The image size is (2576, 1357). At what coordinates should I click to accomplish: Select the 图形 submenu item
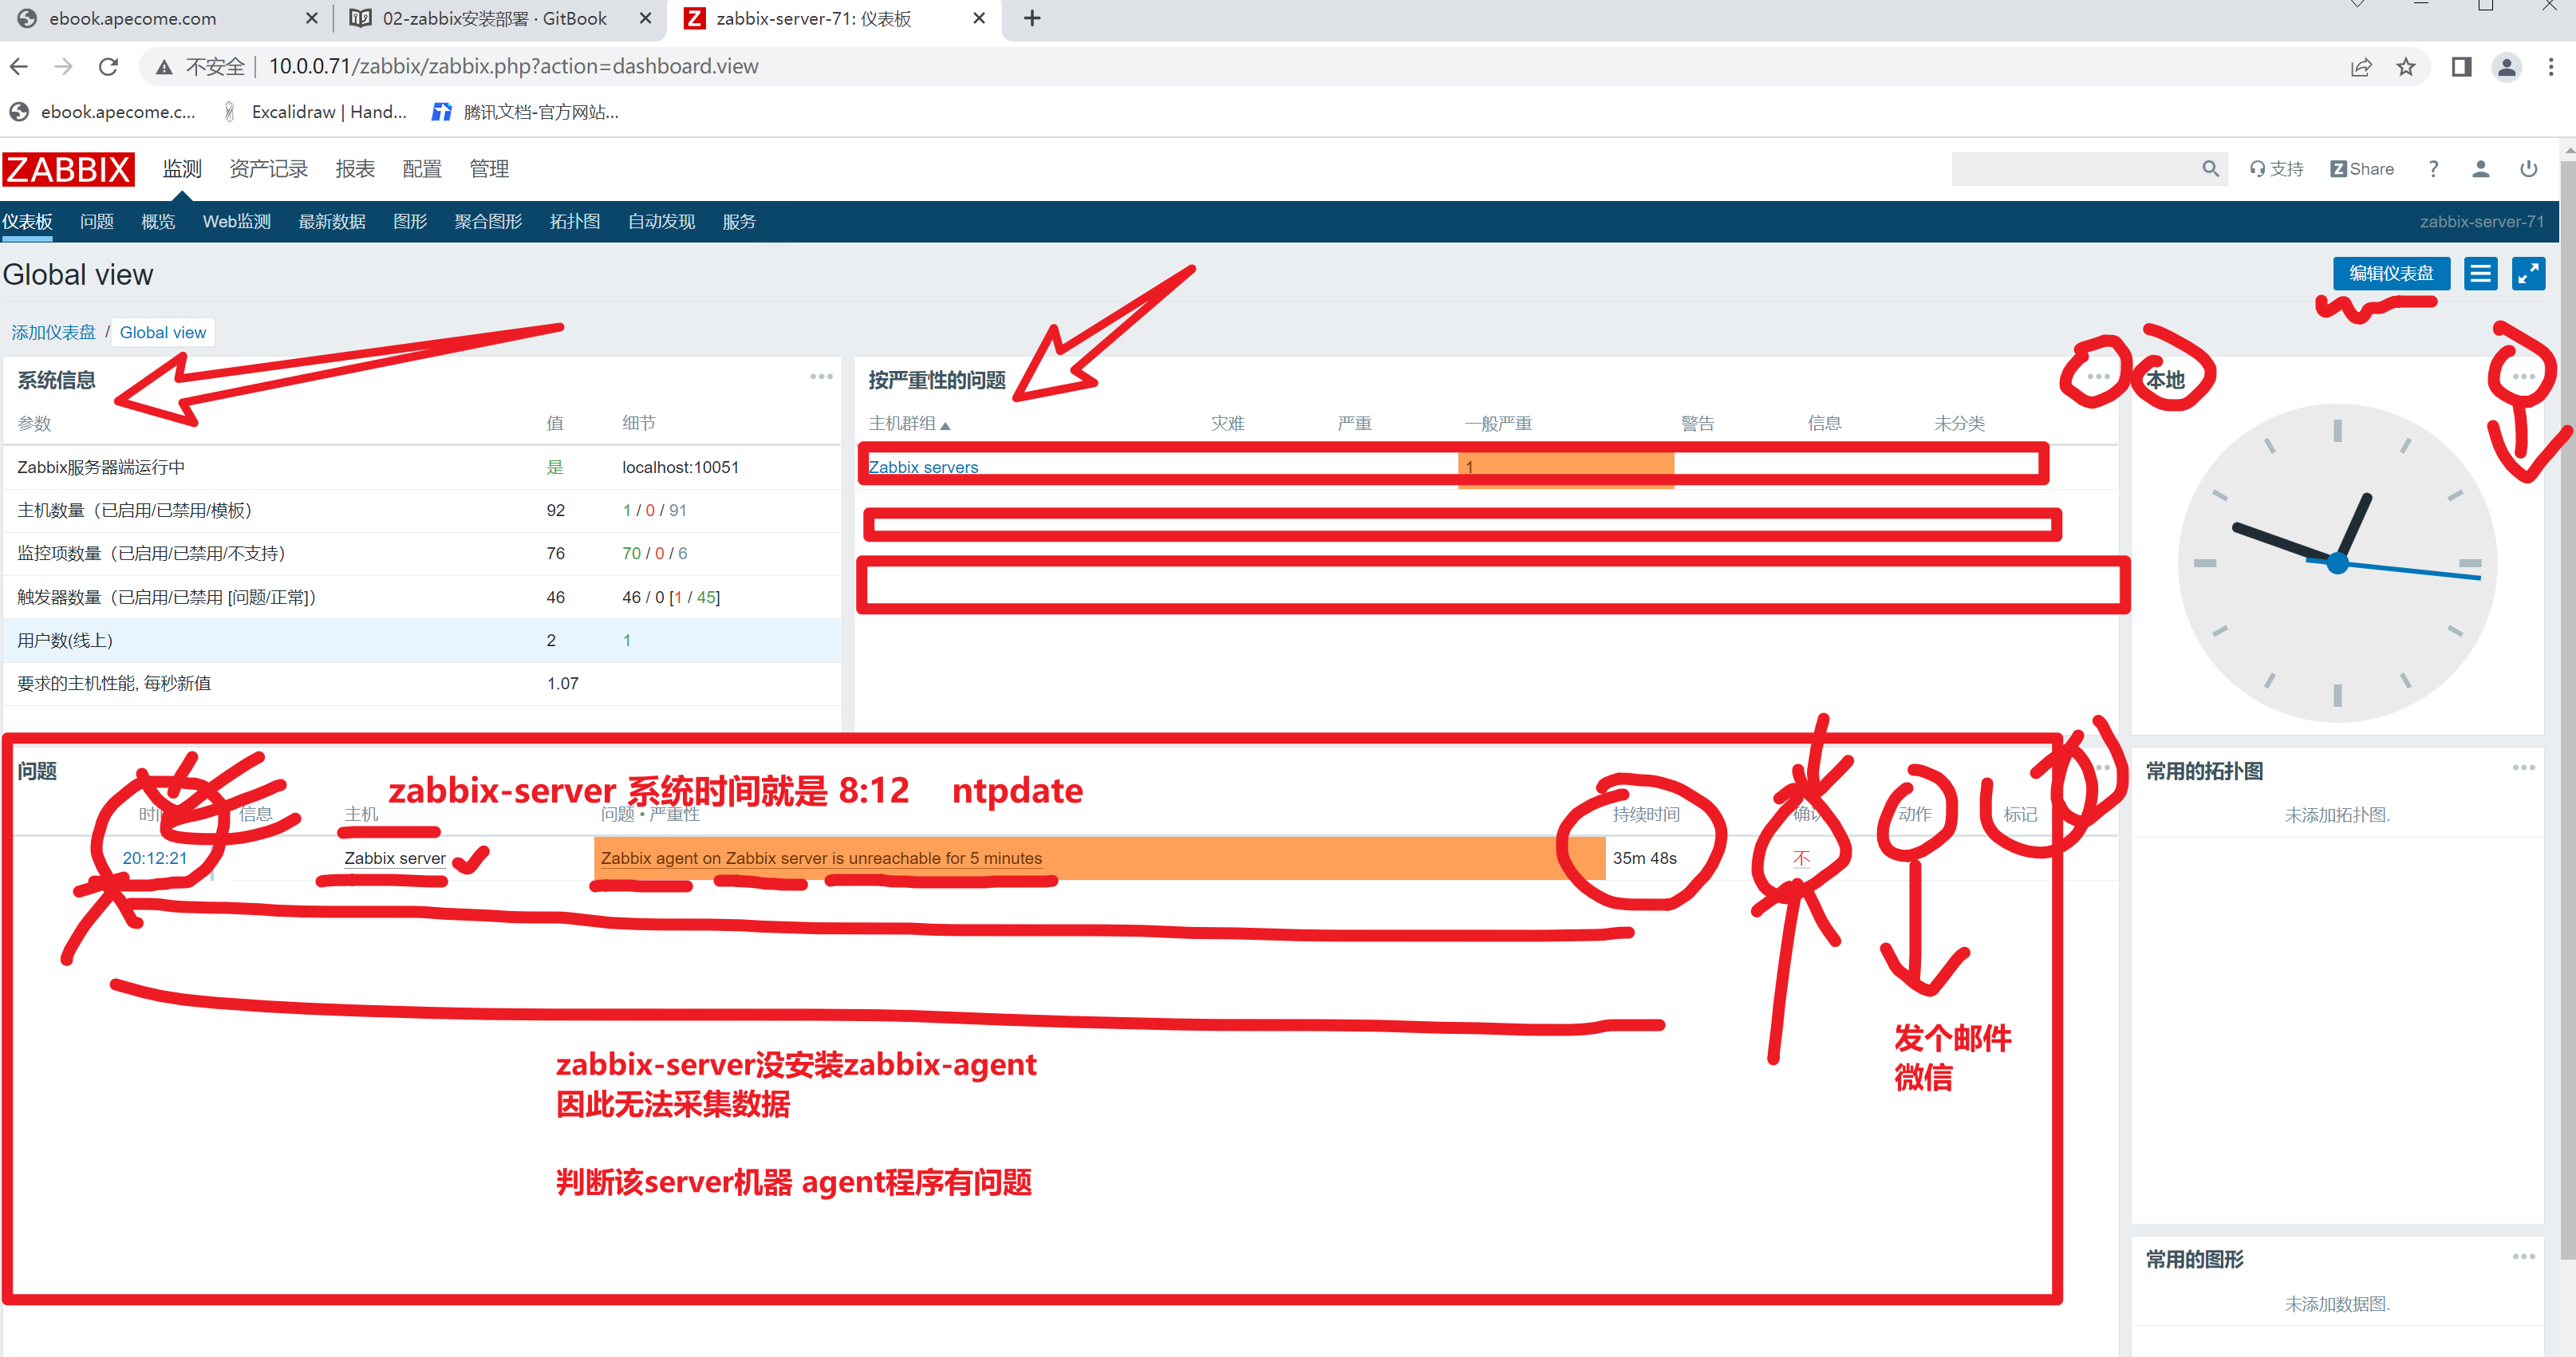(410, 222)
